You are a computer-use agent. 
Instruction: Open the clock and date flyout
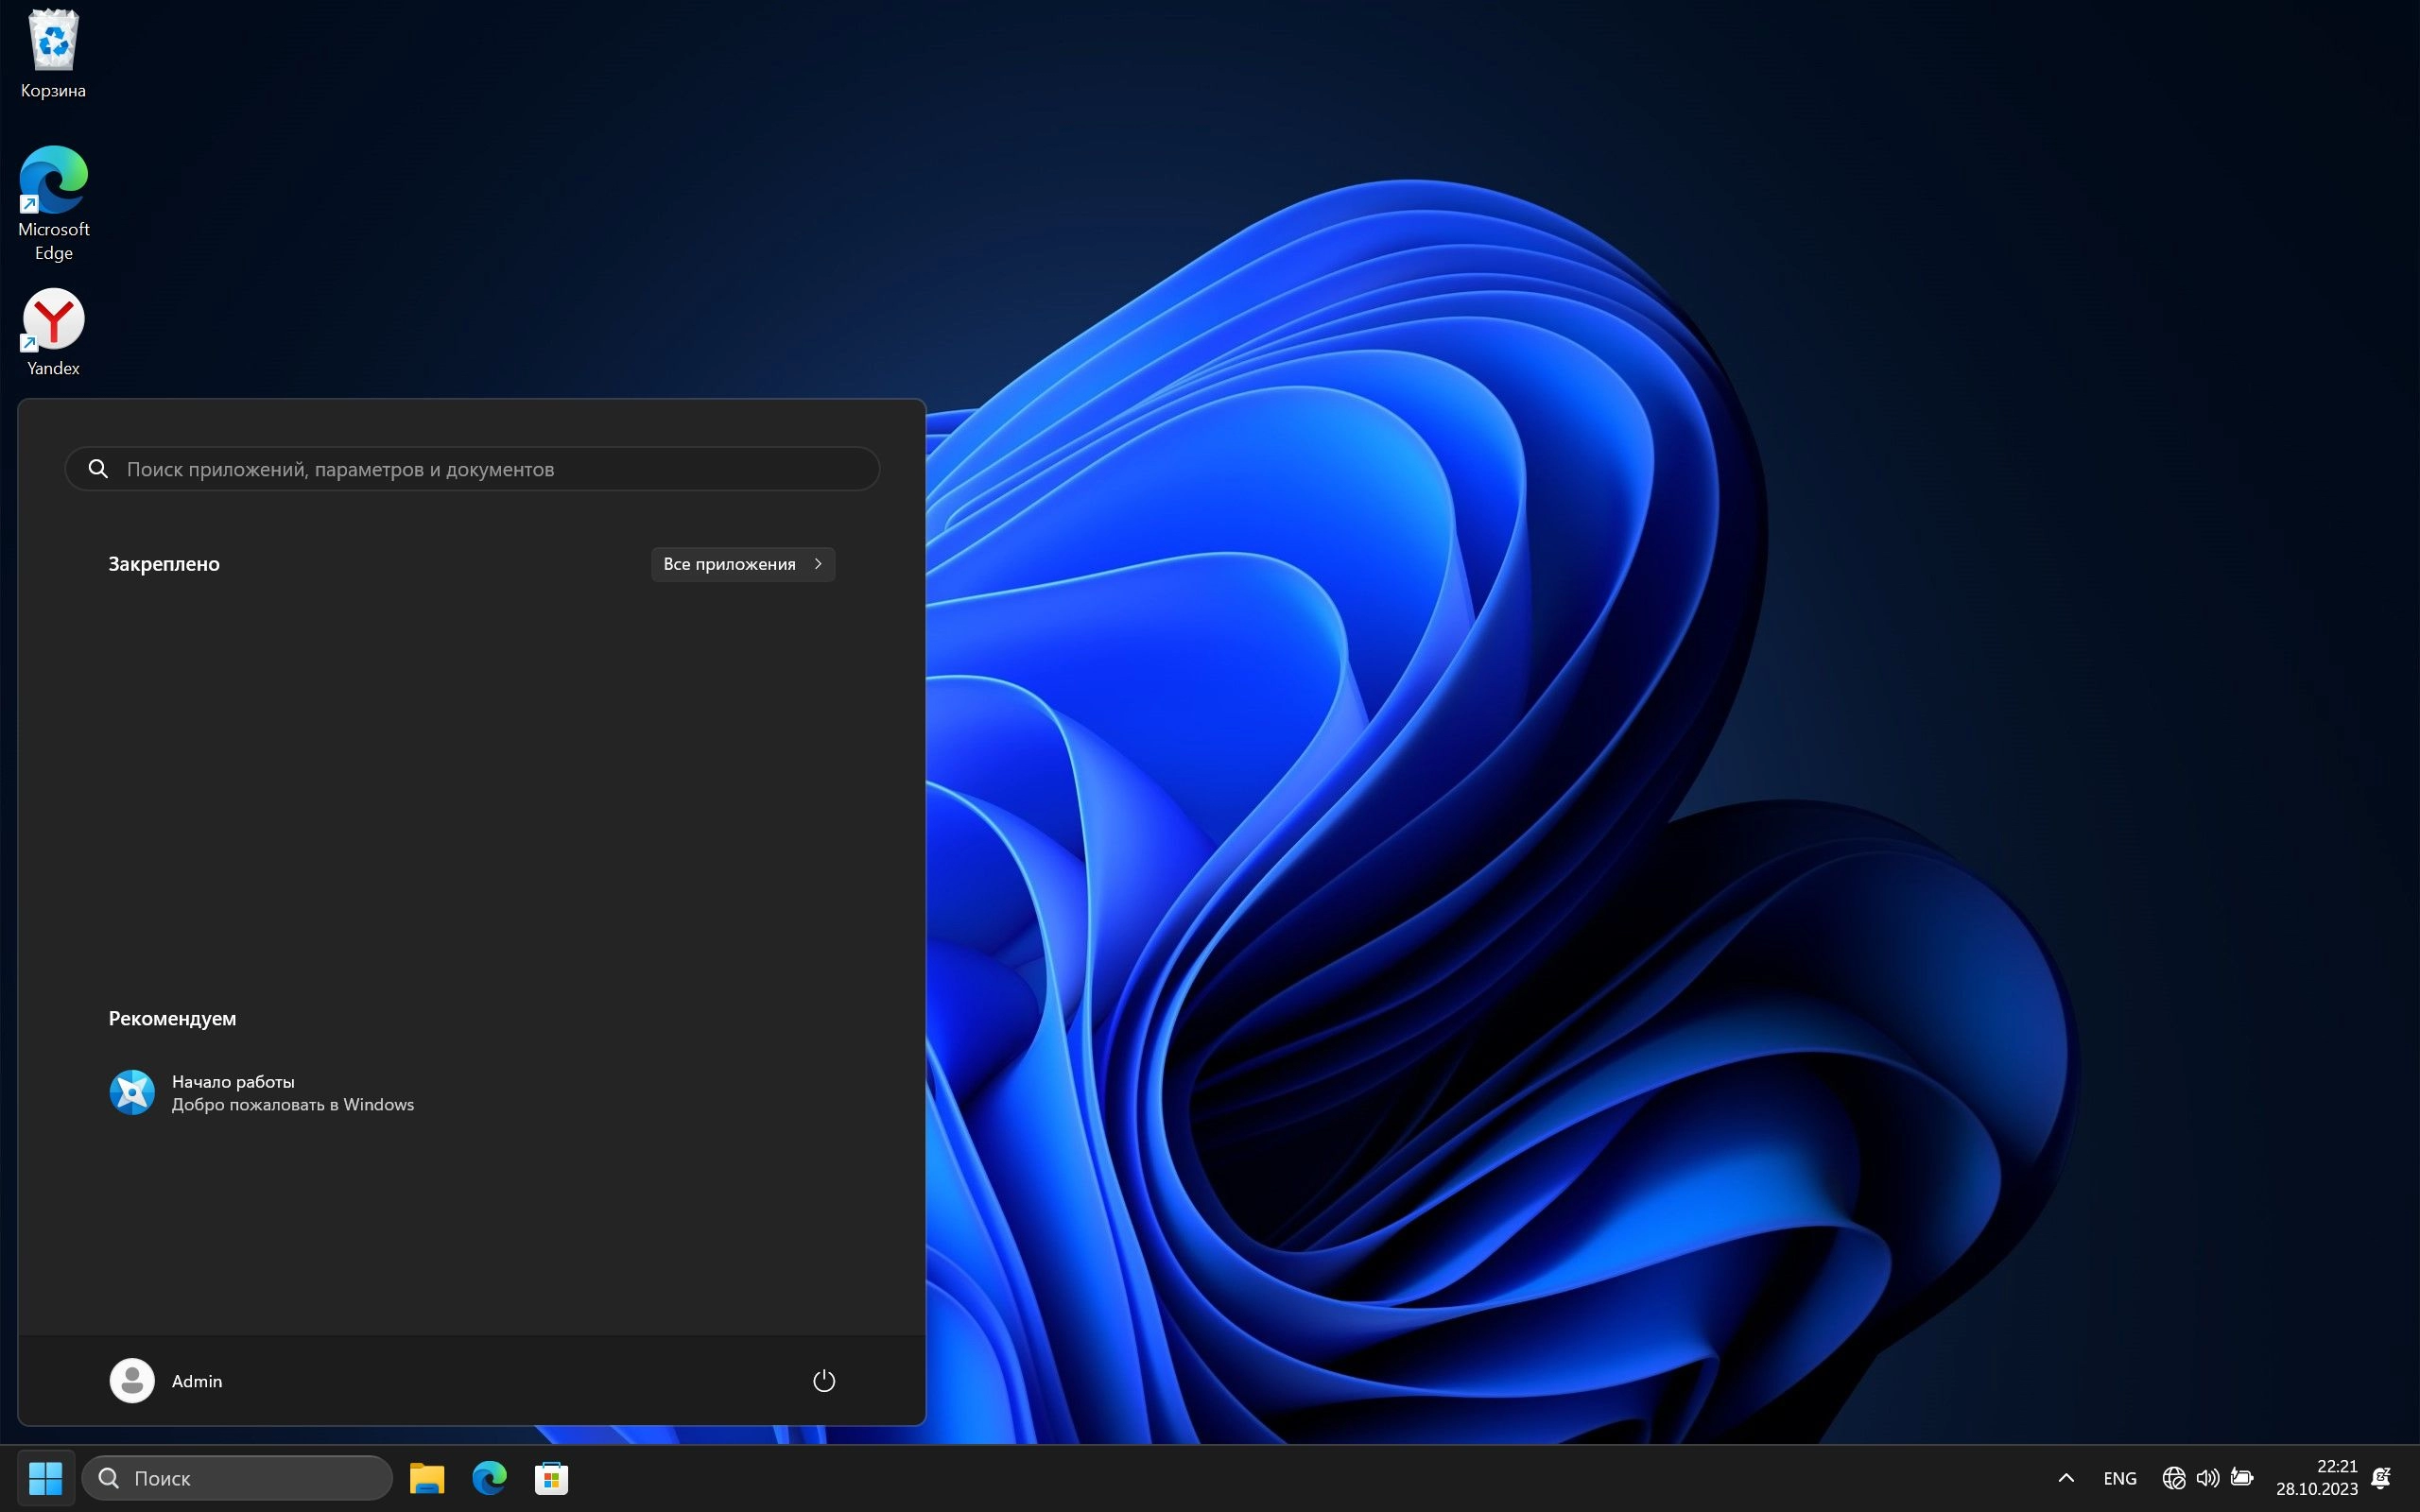(2316, 1477)
